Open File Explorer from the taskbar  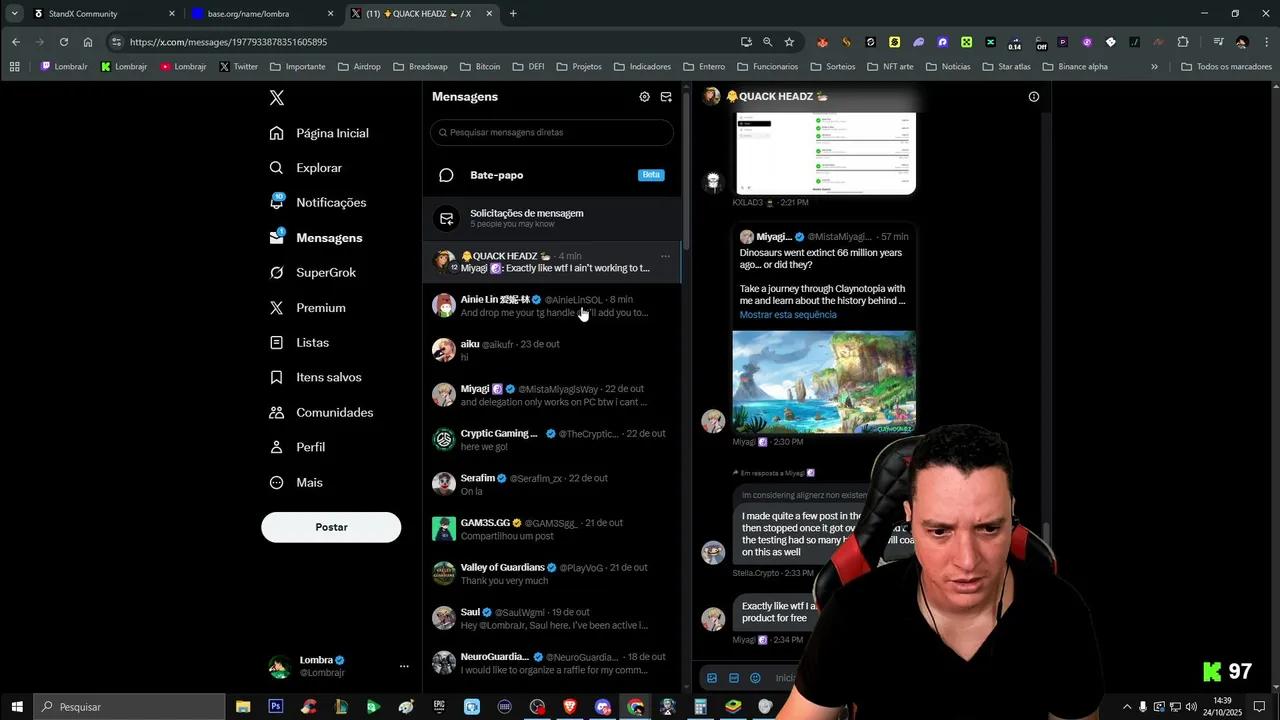243,707
